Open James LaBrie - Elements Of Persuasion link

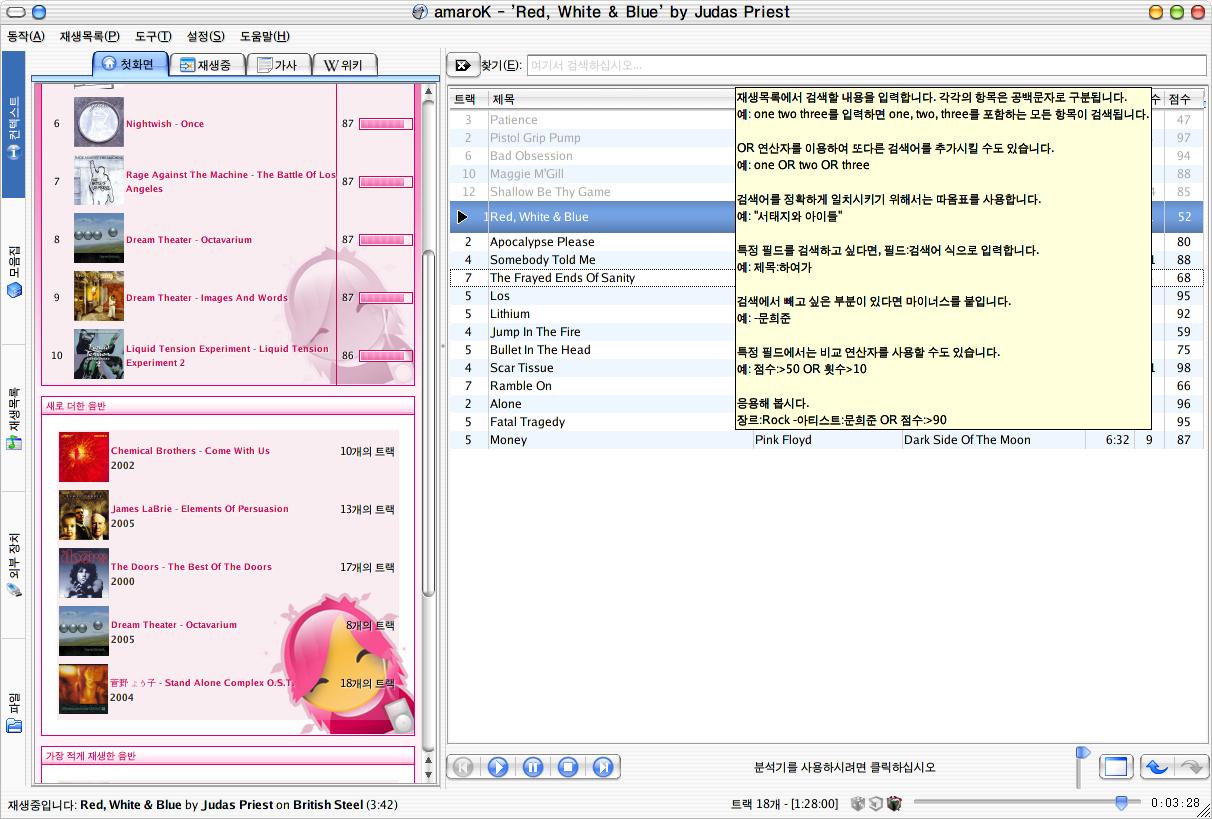point(200,509)
